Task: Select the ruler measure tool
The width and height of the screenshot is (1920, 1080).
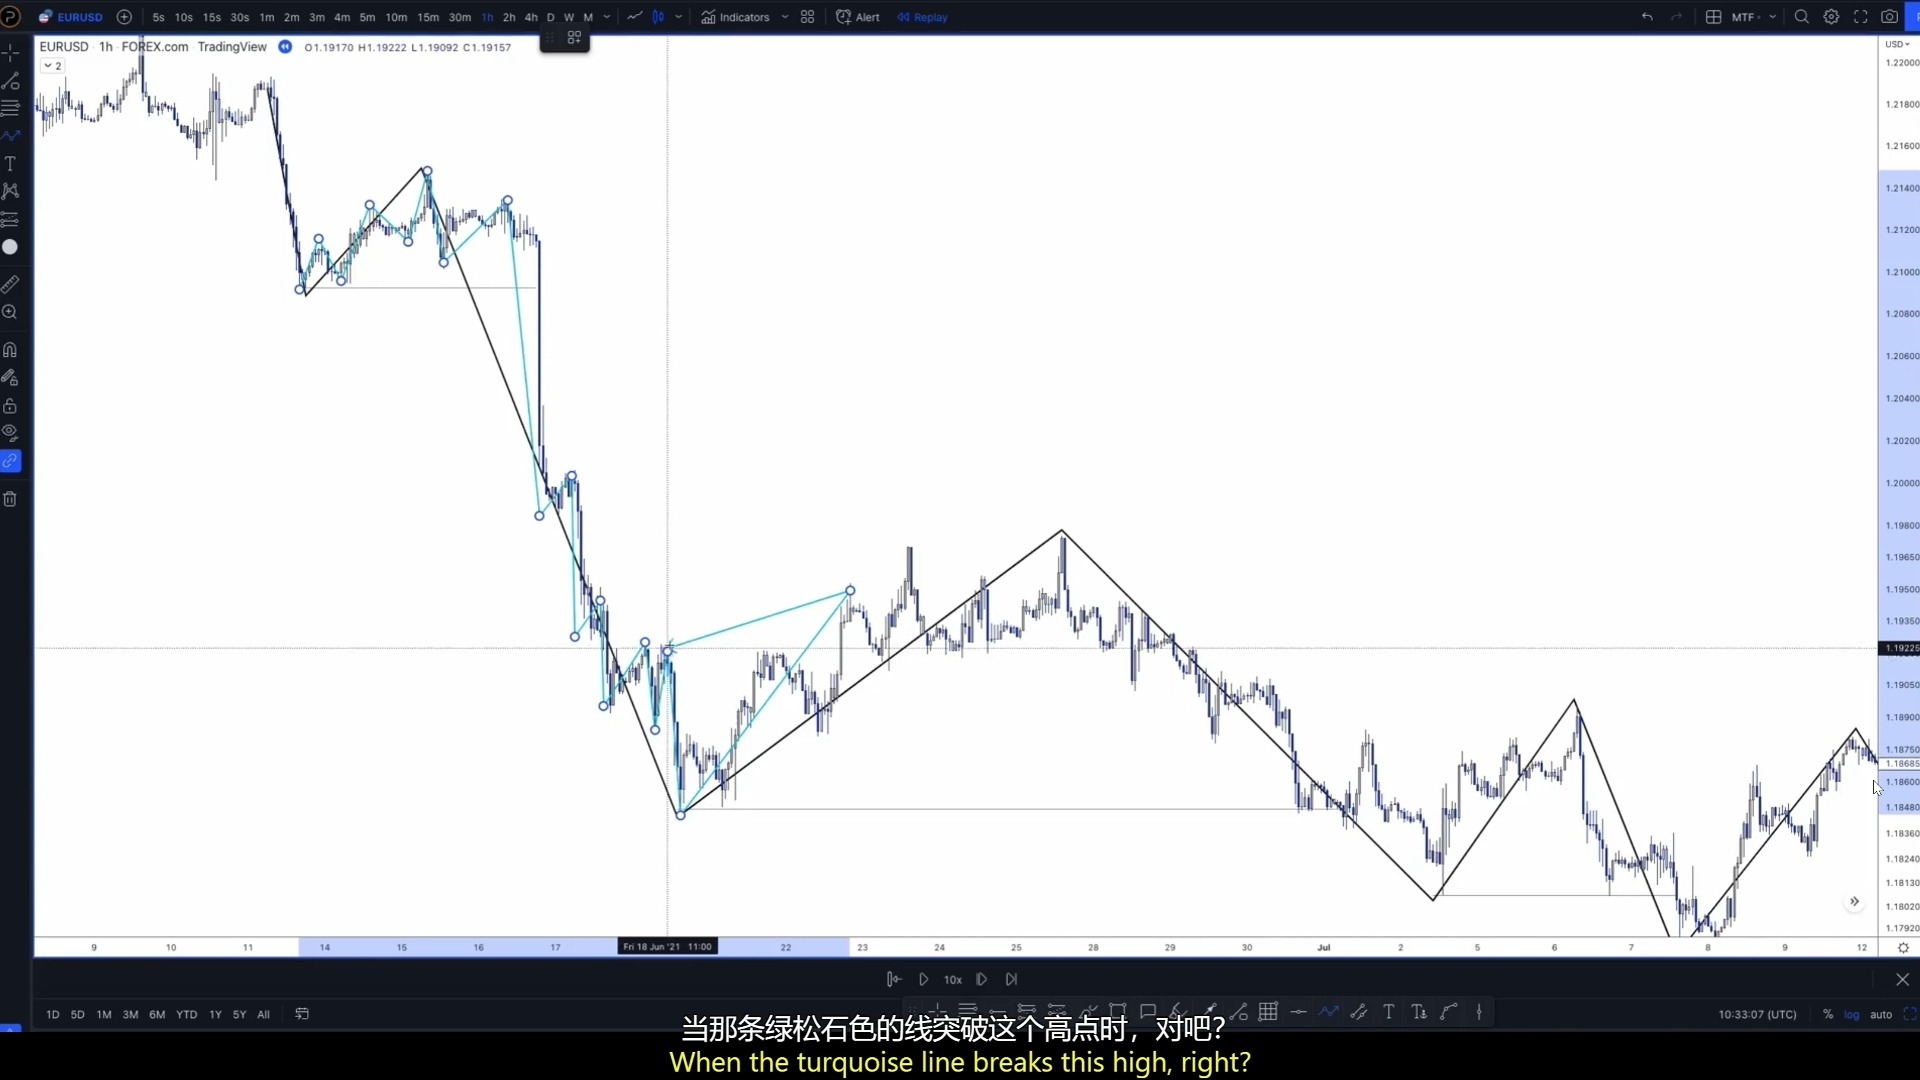Action: (x=10, y=285)
